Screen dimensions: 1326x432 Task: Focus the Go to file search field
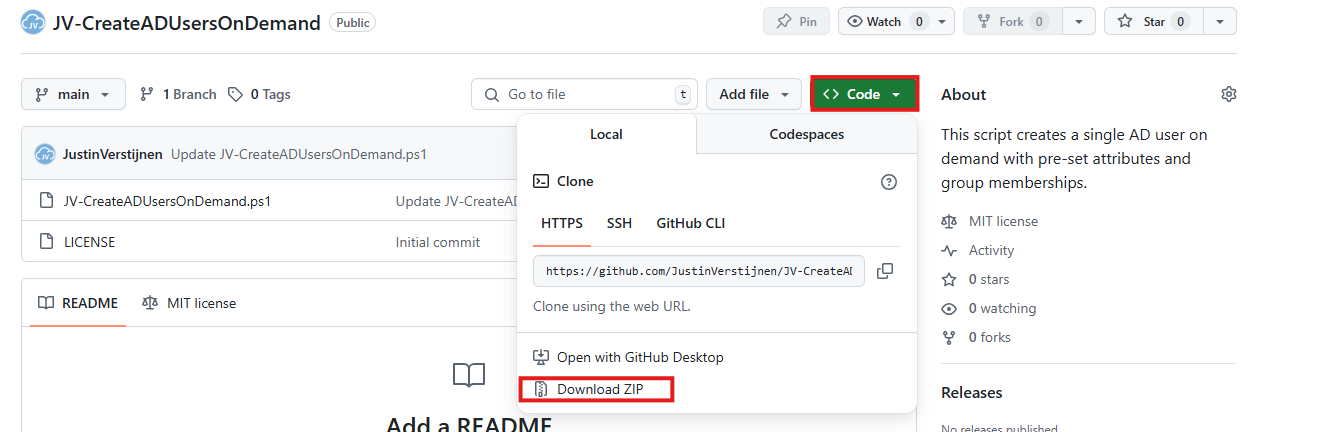584,94
